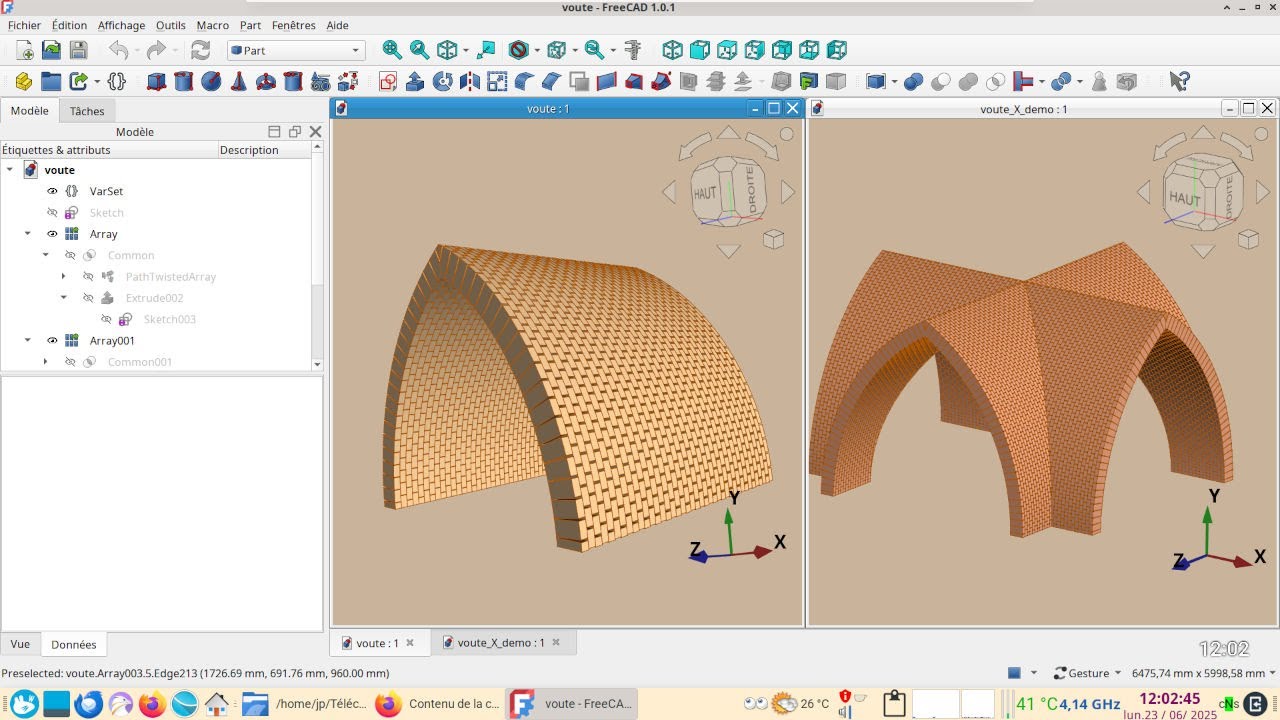The image size is (1280, 720).
Task: Open the Macro menu
Action: click(212, 25)
